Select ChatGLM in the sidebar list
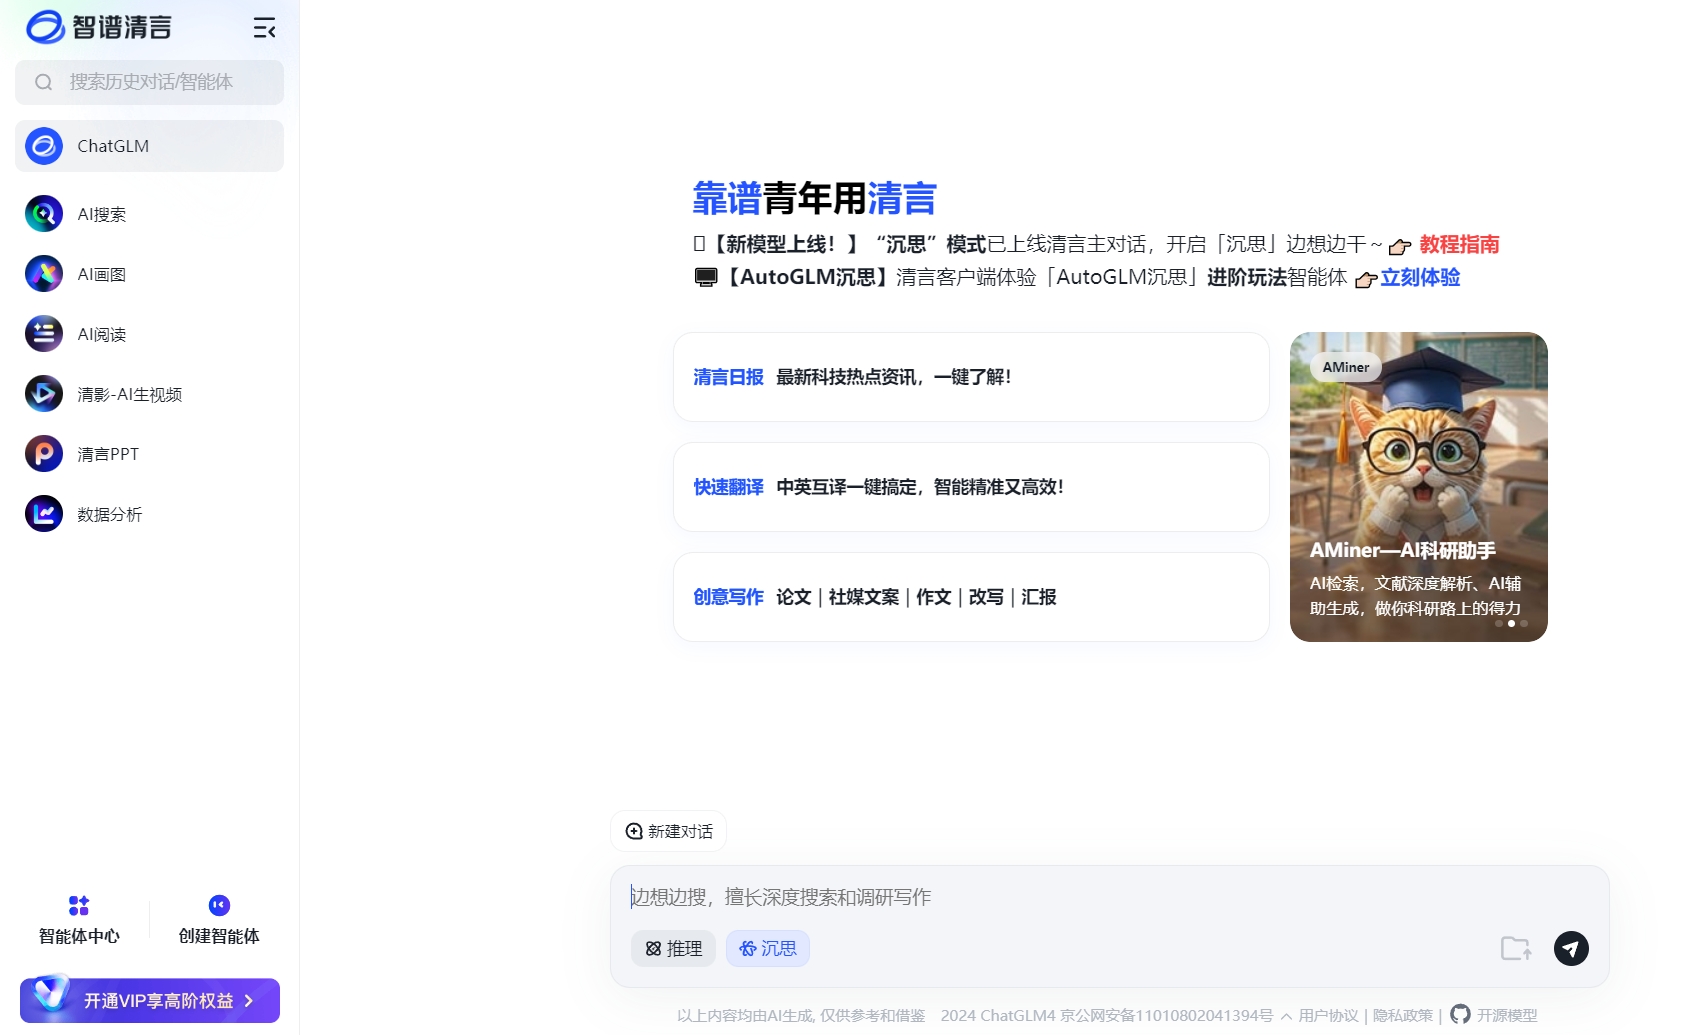Screen dimensions: 1702x1035 [x=149, y=146]
